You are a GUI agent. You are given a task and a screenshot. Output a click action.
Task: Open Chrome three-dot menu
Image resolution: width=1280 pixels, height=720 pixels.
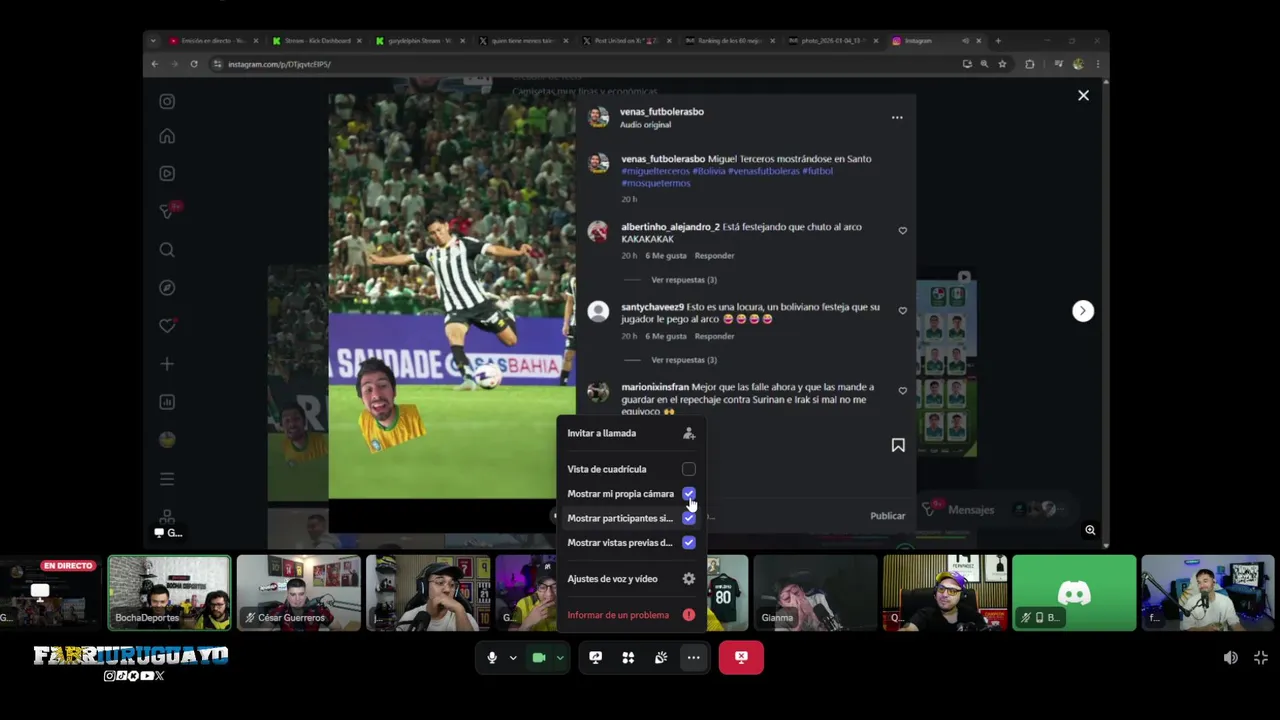tap(1098, 64)
